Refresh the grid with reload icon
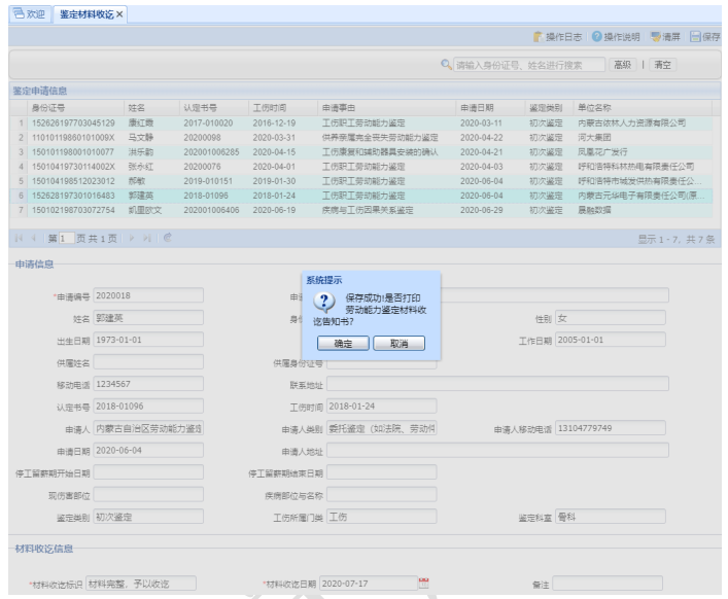 [x=168, y=238]
